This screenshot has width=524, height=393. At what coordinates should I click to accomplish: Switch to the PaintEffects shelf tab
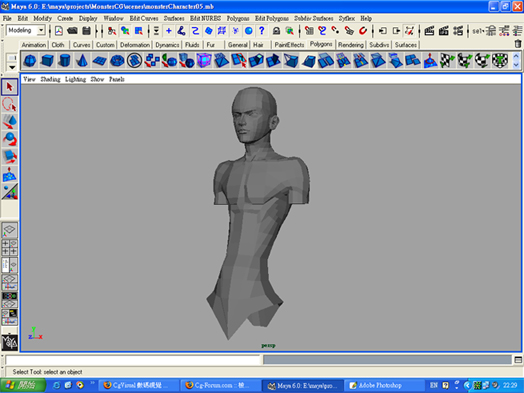[289, 45]
